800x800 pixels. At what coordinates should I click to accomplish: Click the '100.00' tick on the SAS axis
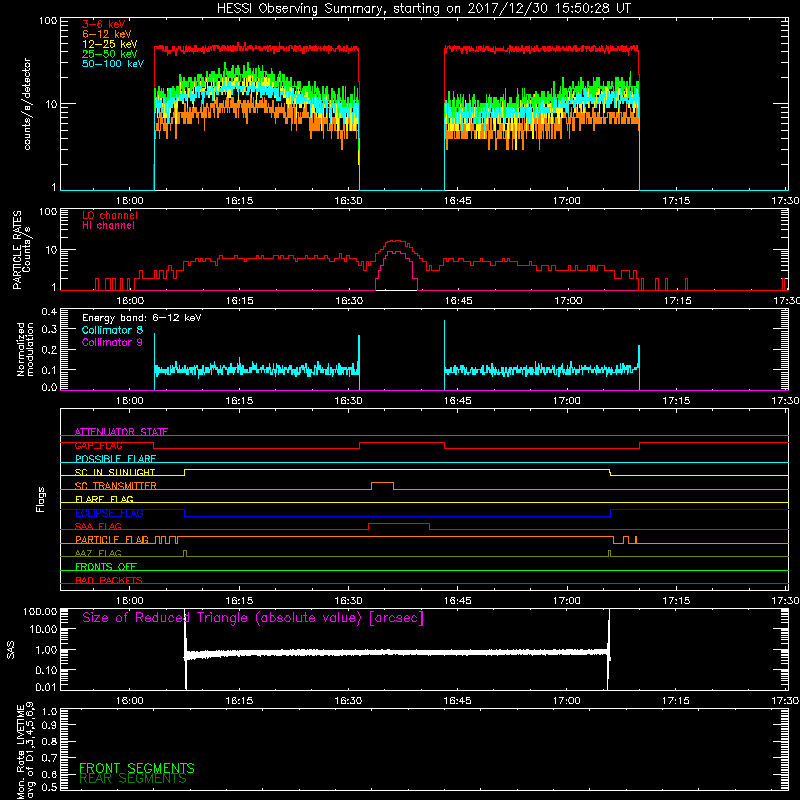tap(40, 612)
